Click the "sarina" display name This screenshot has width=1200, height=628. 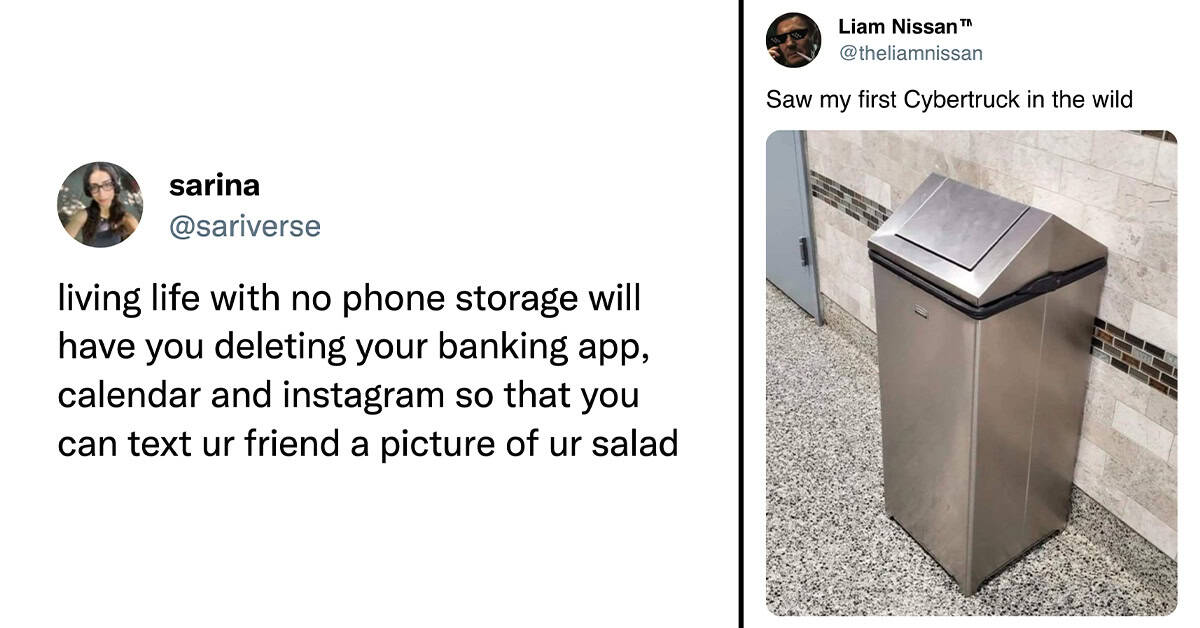pyautogui.click(x=215, y=185)
